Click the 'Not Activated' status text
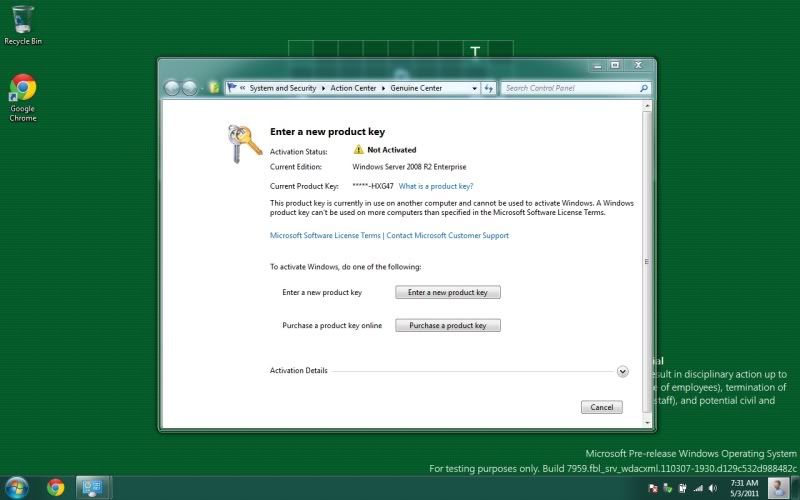This screenshot has width=800, height=500. 392,149
